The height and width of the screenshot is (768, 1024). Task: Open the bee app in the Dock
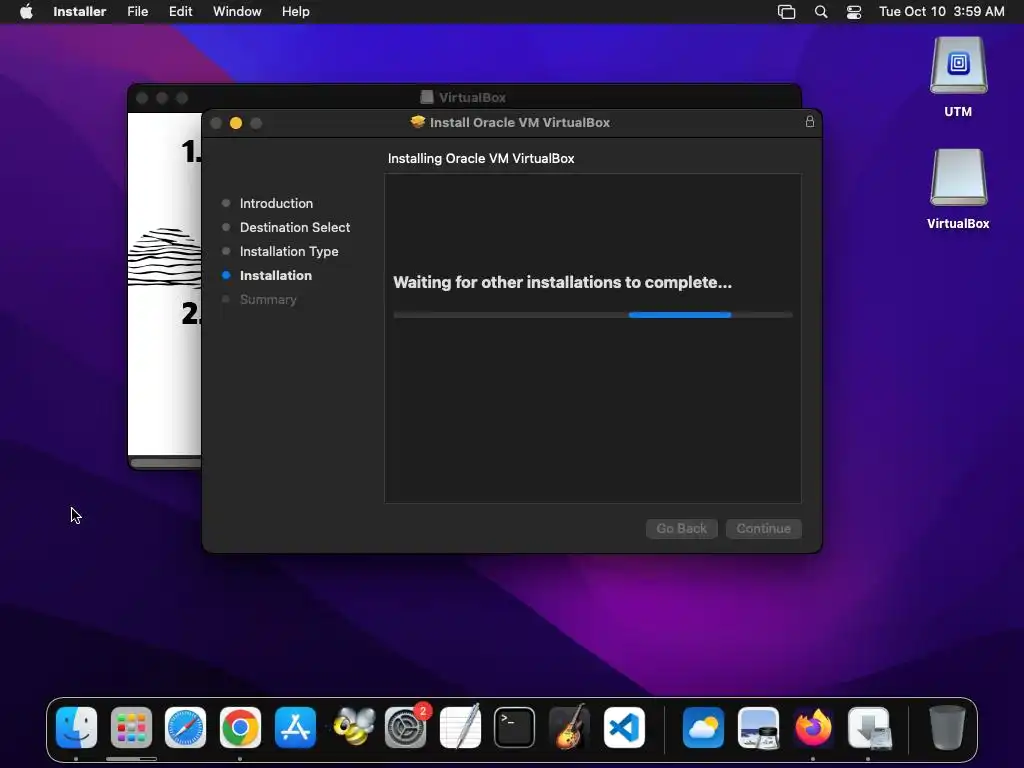coord(353,728)
